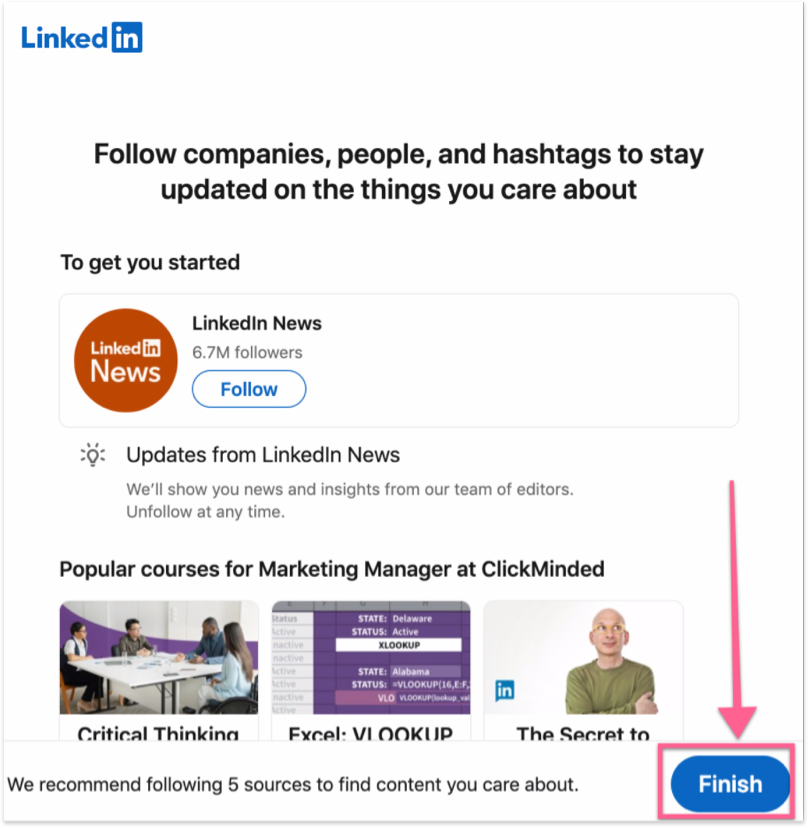The height and width of the screenshot is (828, 808).
Task: Click the 'in' badge on 'The Secret to' course thumbnail
Action: (506, 690)
